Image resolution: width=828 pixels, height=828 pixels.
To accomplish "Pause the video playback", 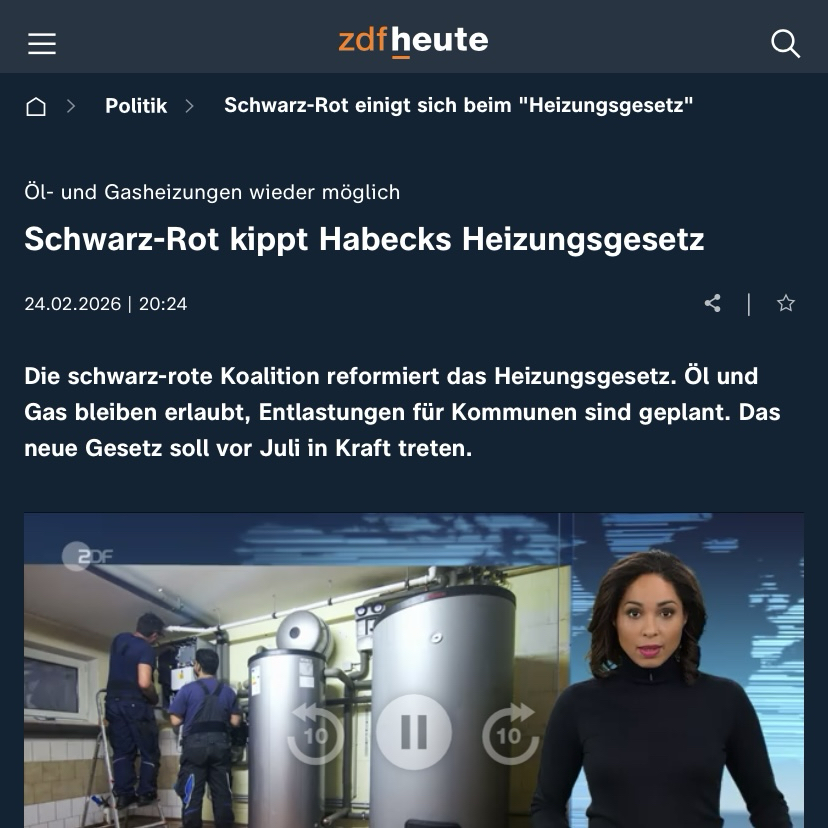I will point(414,732).
